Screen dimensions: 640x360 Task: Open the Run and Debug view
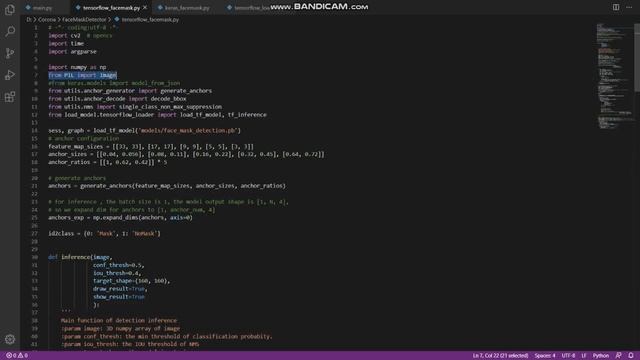10,75
